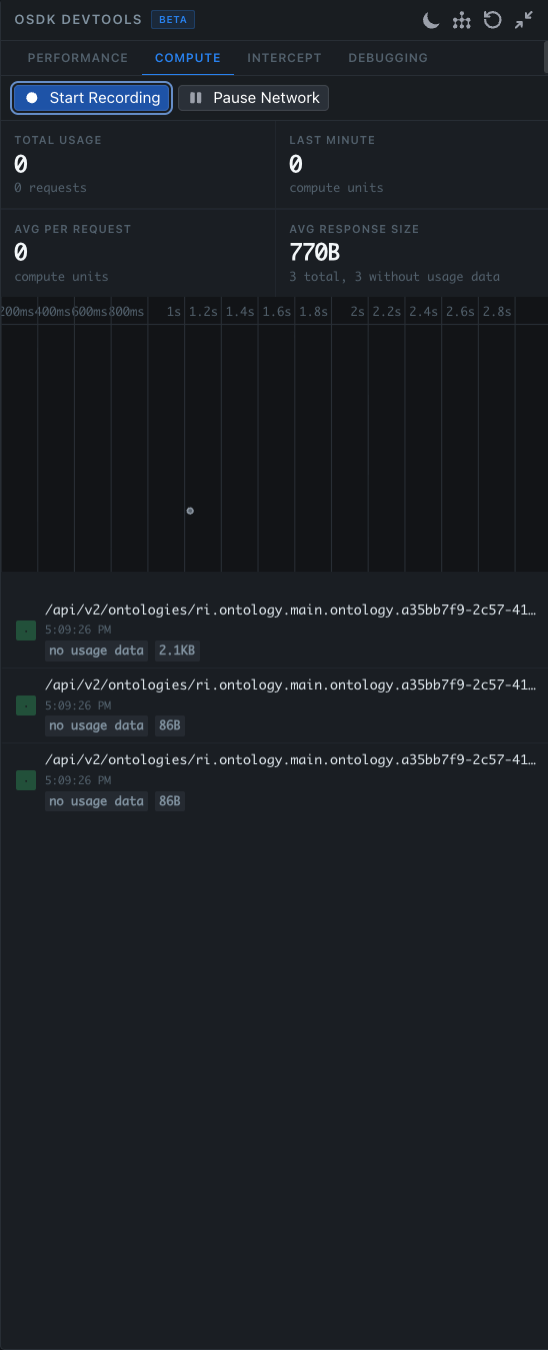Click the BETA badge beside OSDK Devtools

coord(173,19)
